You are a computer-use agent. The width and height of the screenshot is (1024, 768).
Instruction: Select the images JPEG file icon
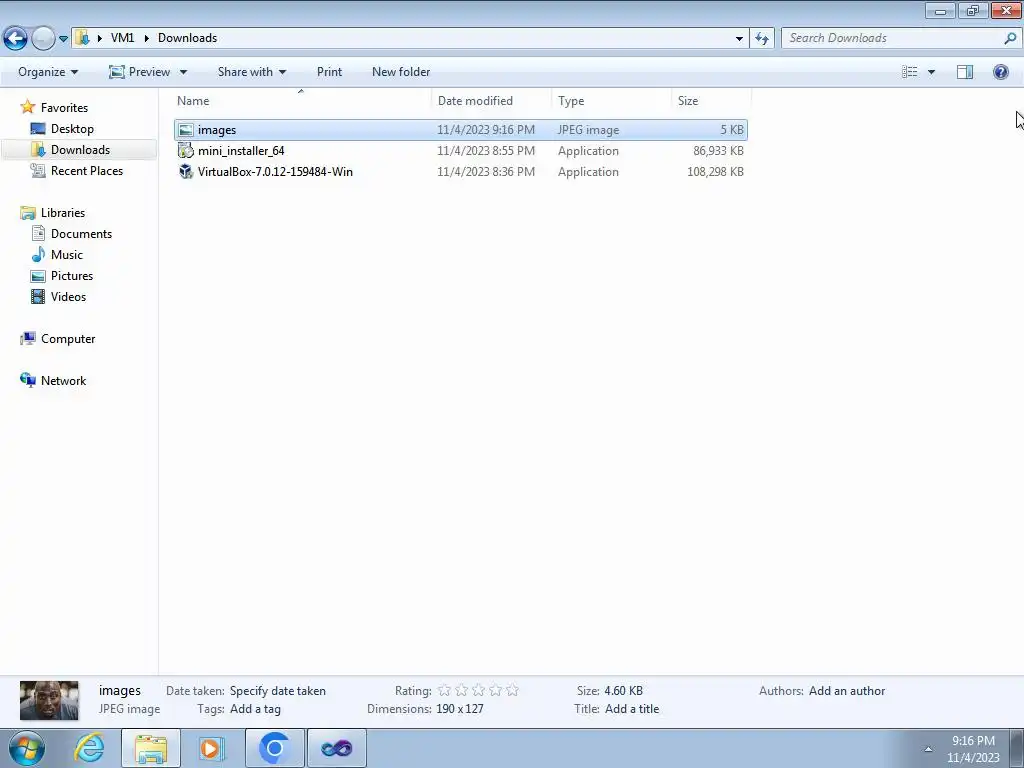186,130
